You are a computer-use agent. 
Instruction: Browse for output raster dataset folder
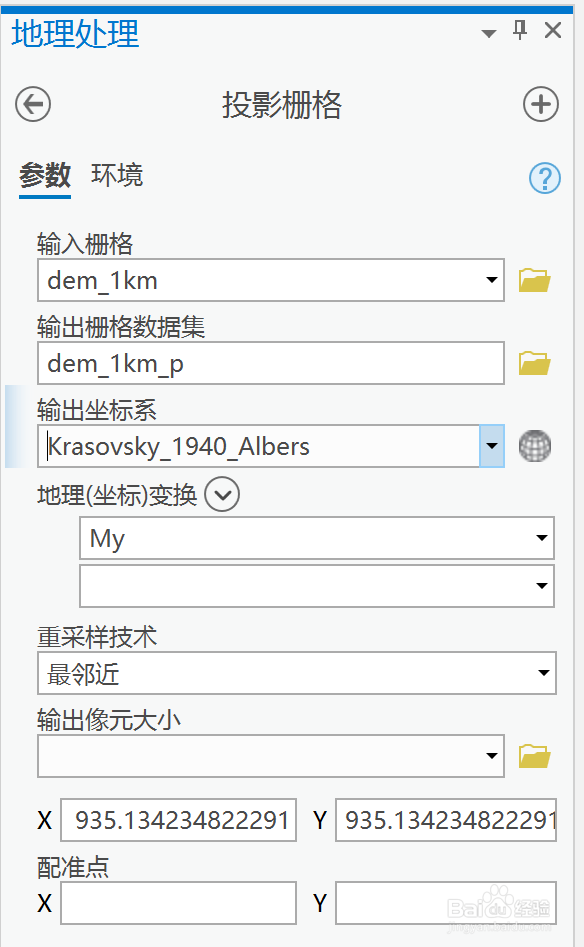534,363
